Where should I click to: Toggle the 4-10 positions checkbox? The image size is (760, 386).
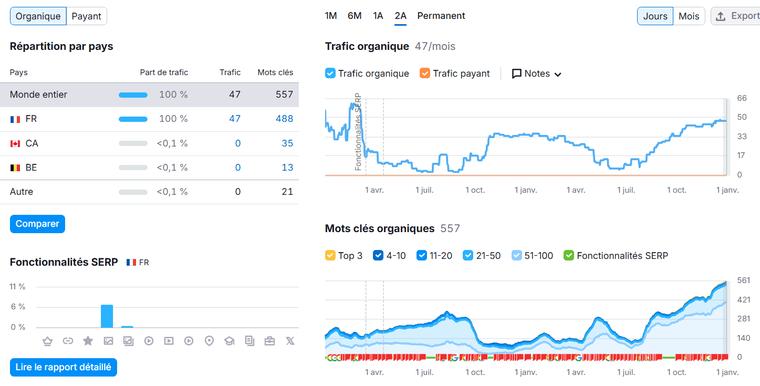[378, 256]
